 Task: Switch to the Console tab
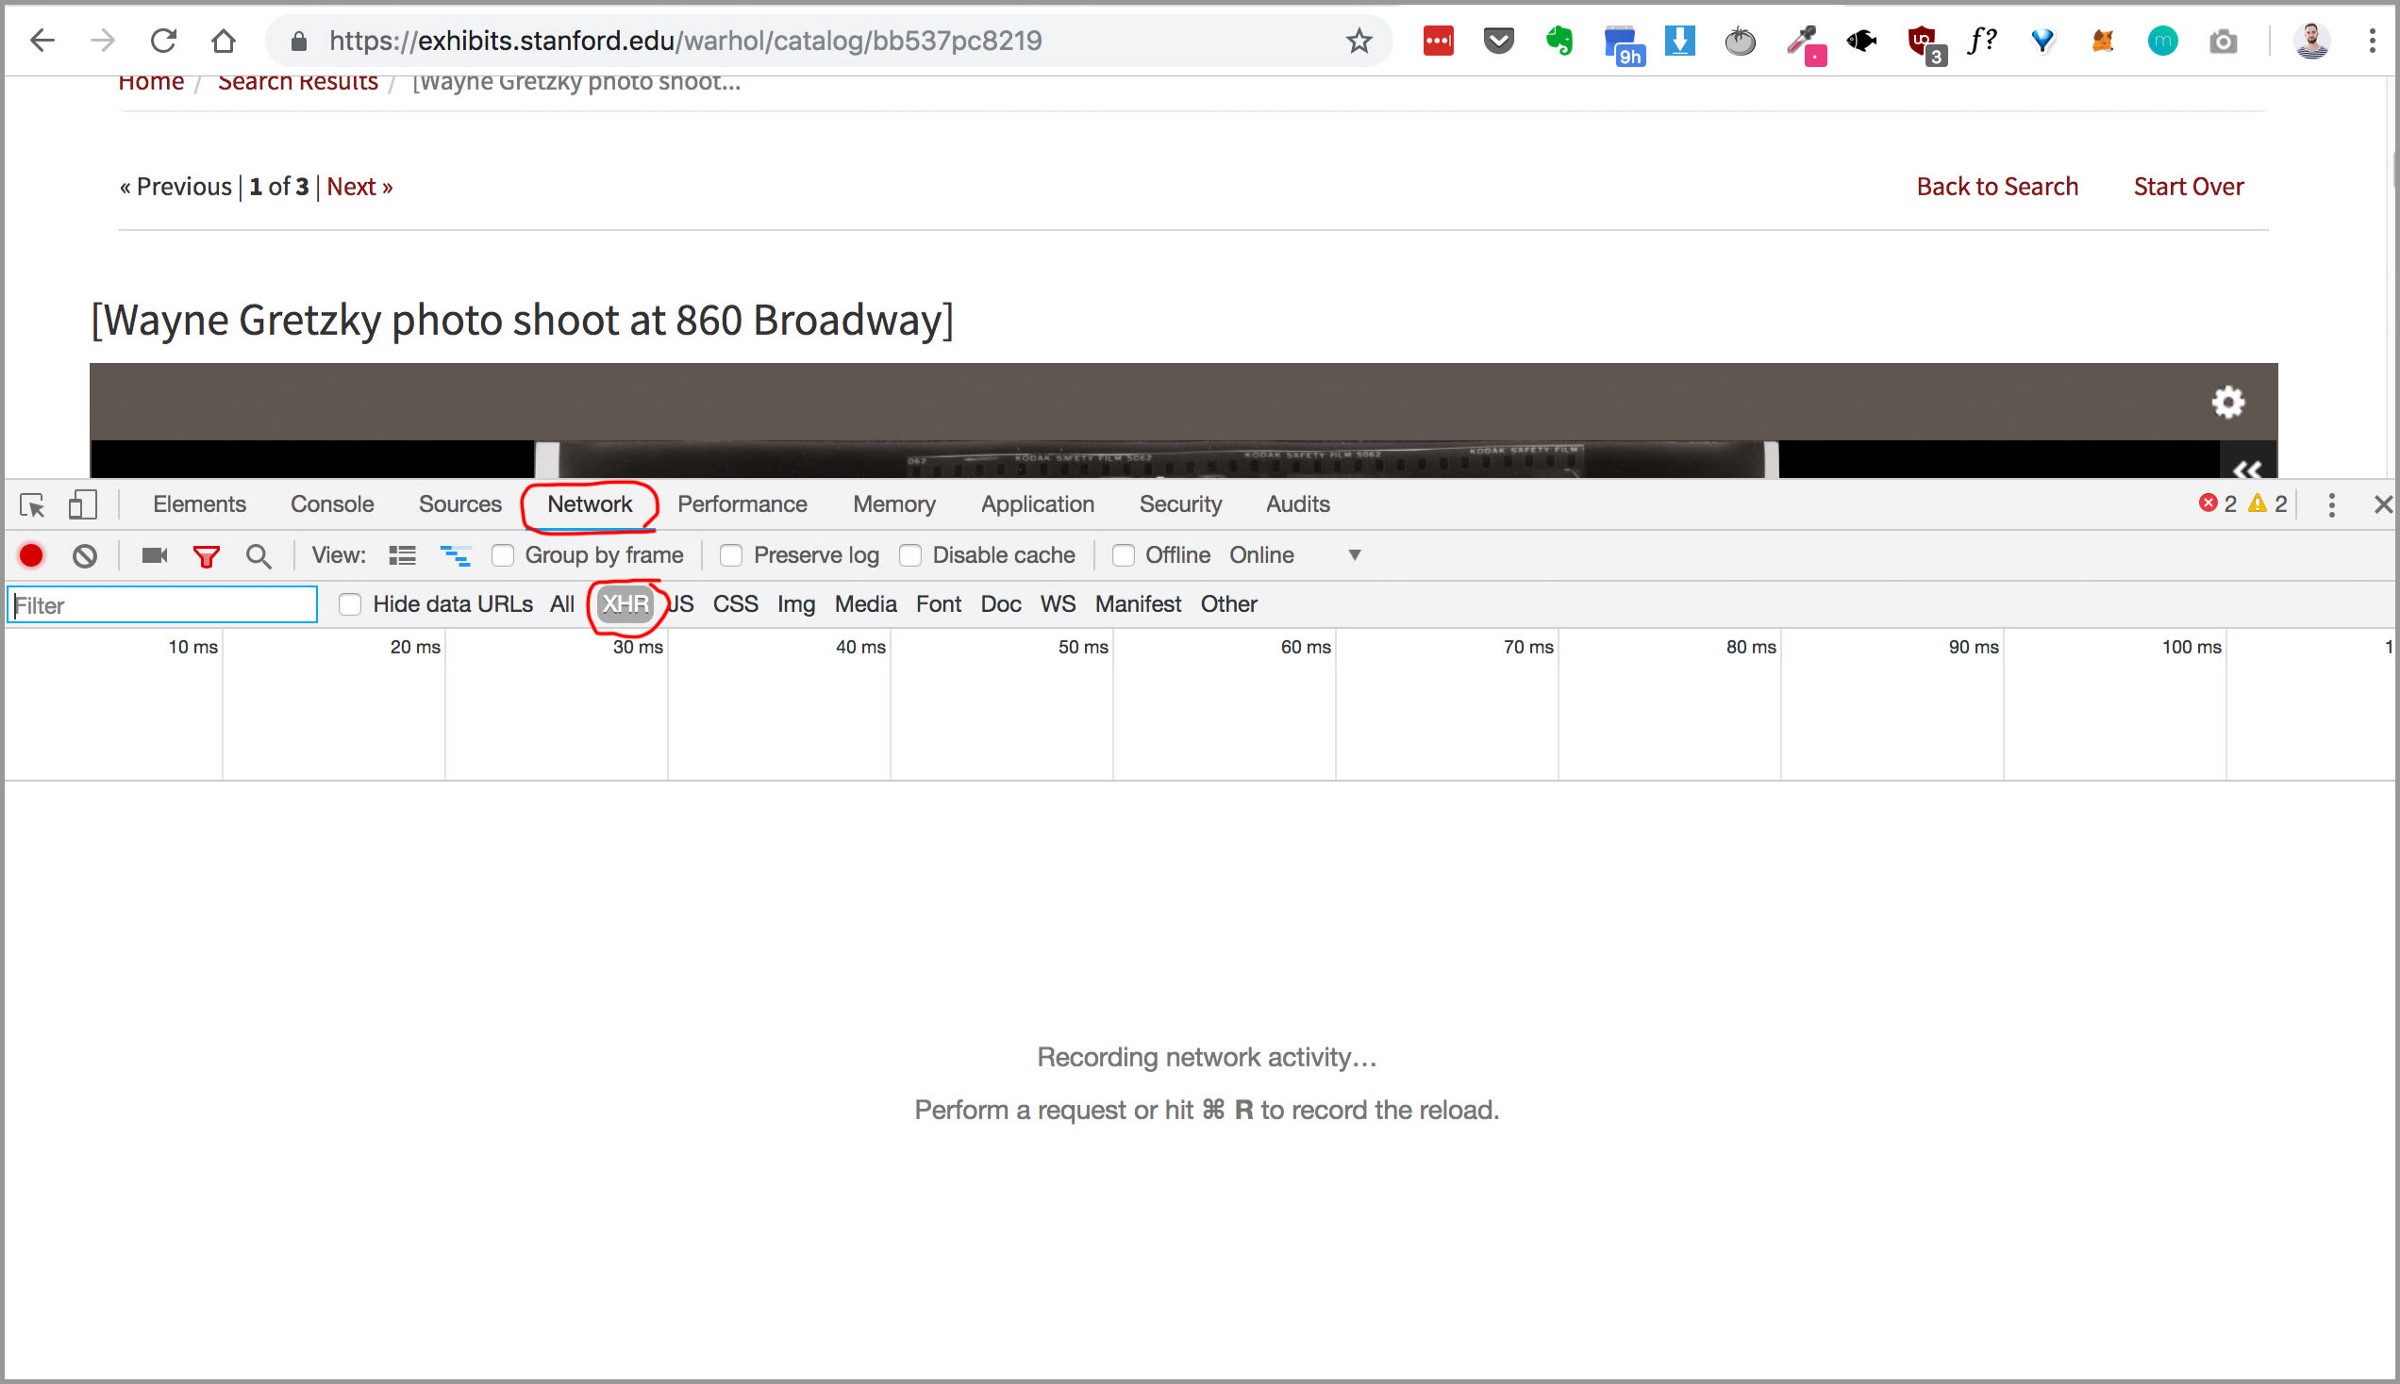click(332, 504)
